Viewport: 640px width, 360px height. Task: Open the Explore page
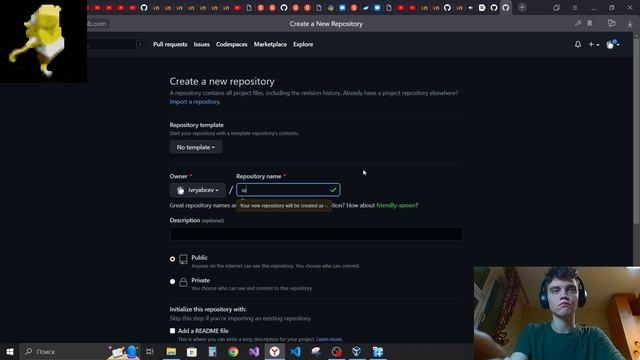tap(303, 44)
